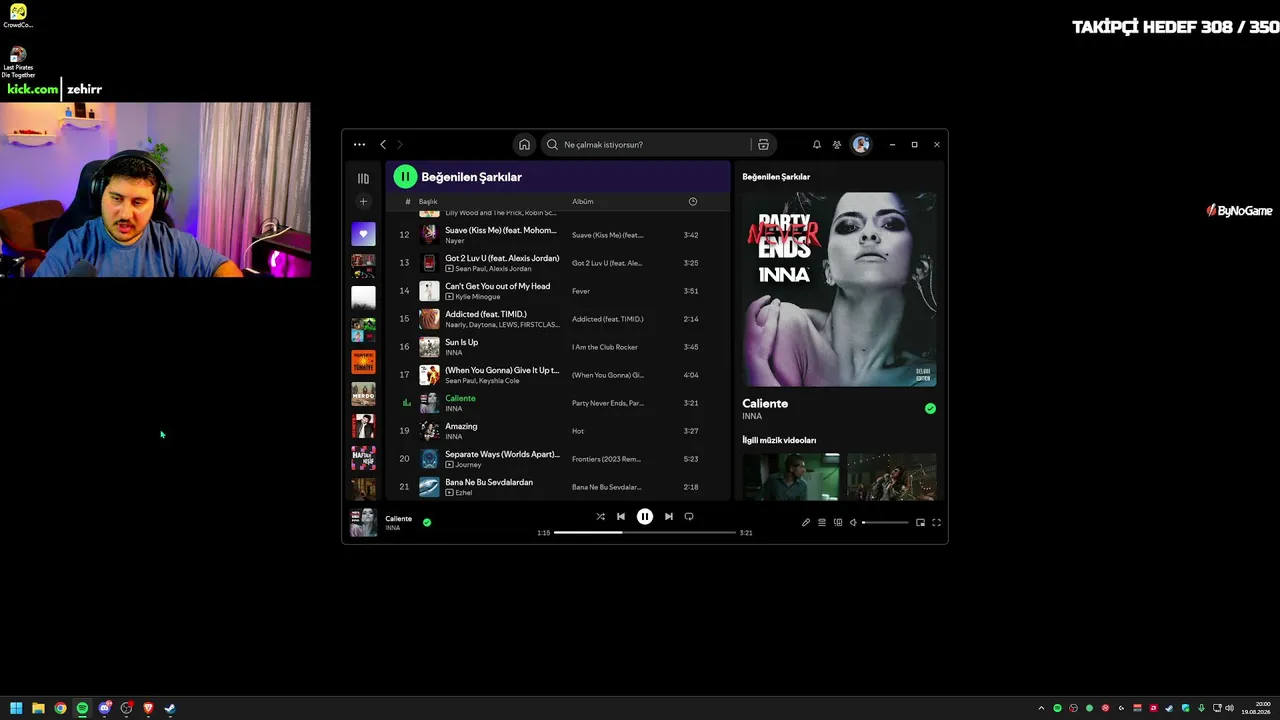Mute volume with the speaker icon
Viewport: 1280px width, 720px height.
[853, 522]
